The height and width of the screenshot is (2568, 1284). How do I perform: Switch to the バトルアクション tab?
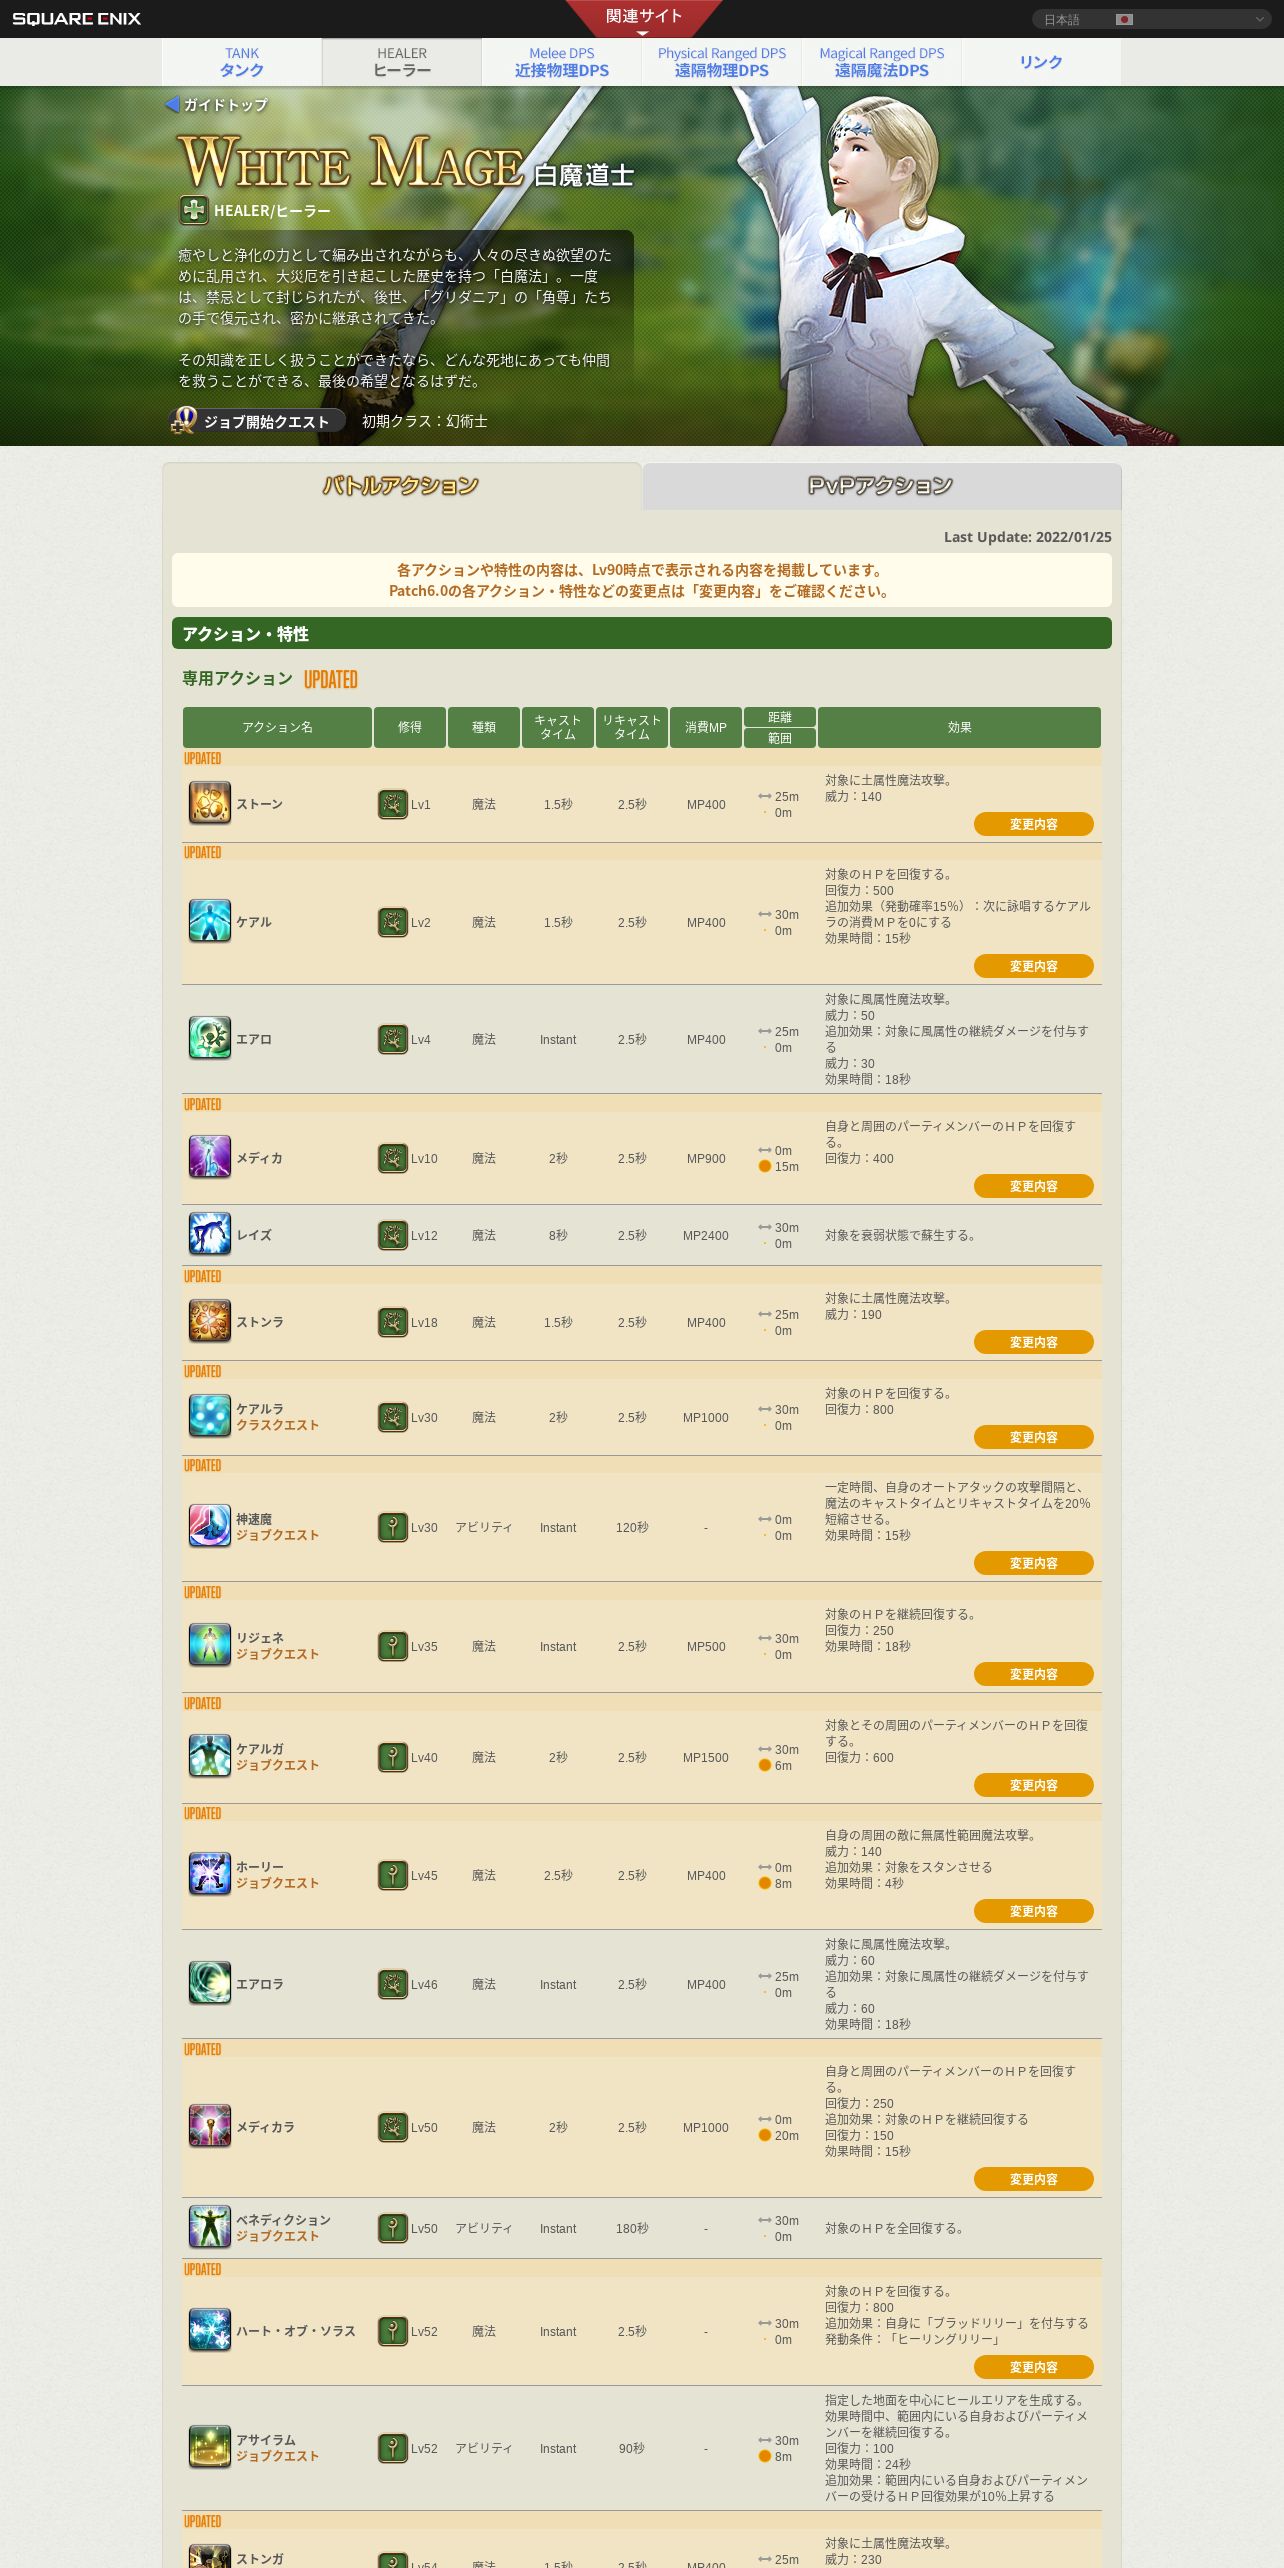(x=402, y=486)
